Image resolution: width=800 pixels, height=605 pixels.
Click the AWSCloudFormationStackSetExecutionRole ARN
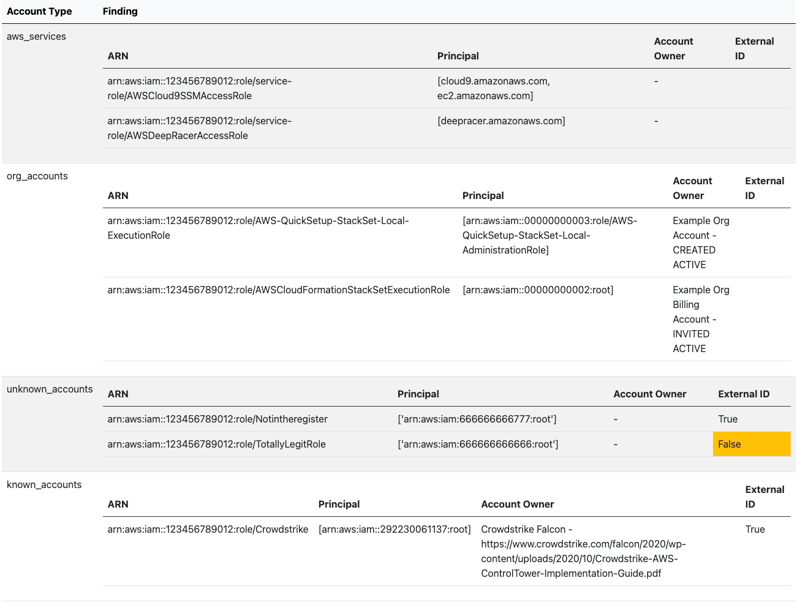click(x=278, y=290)
